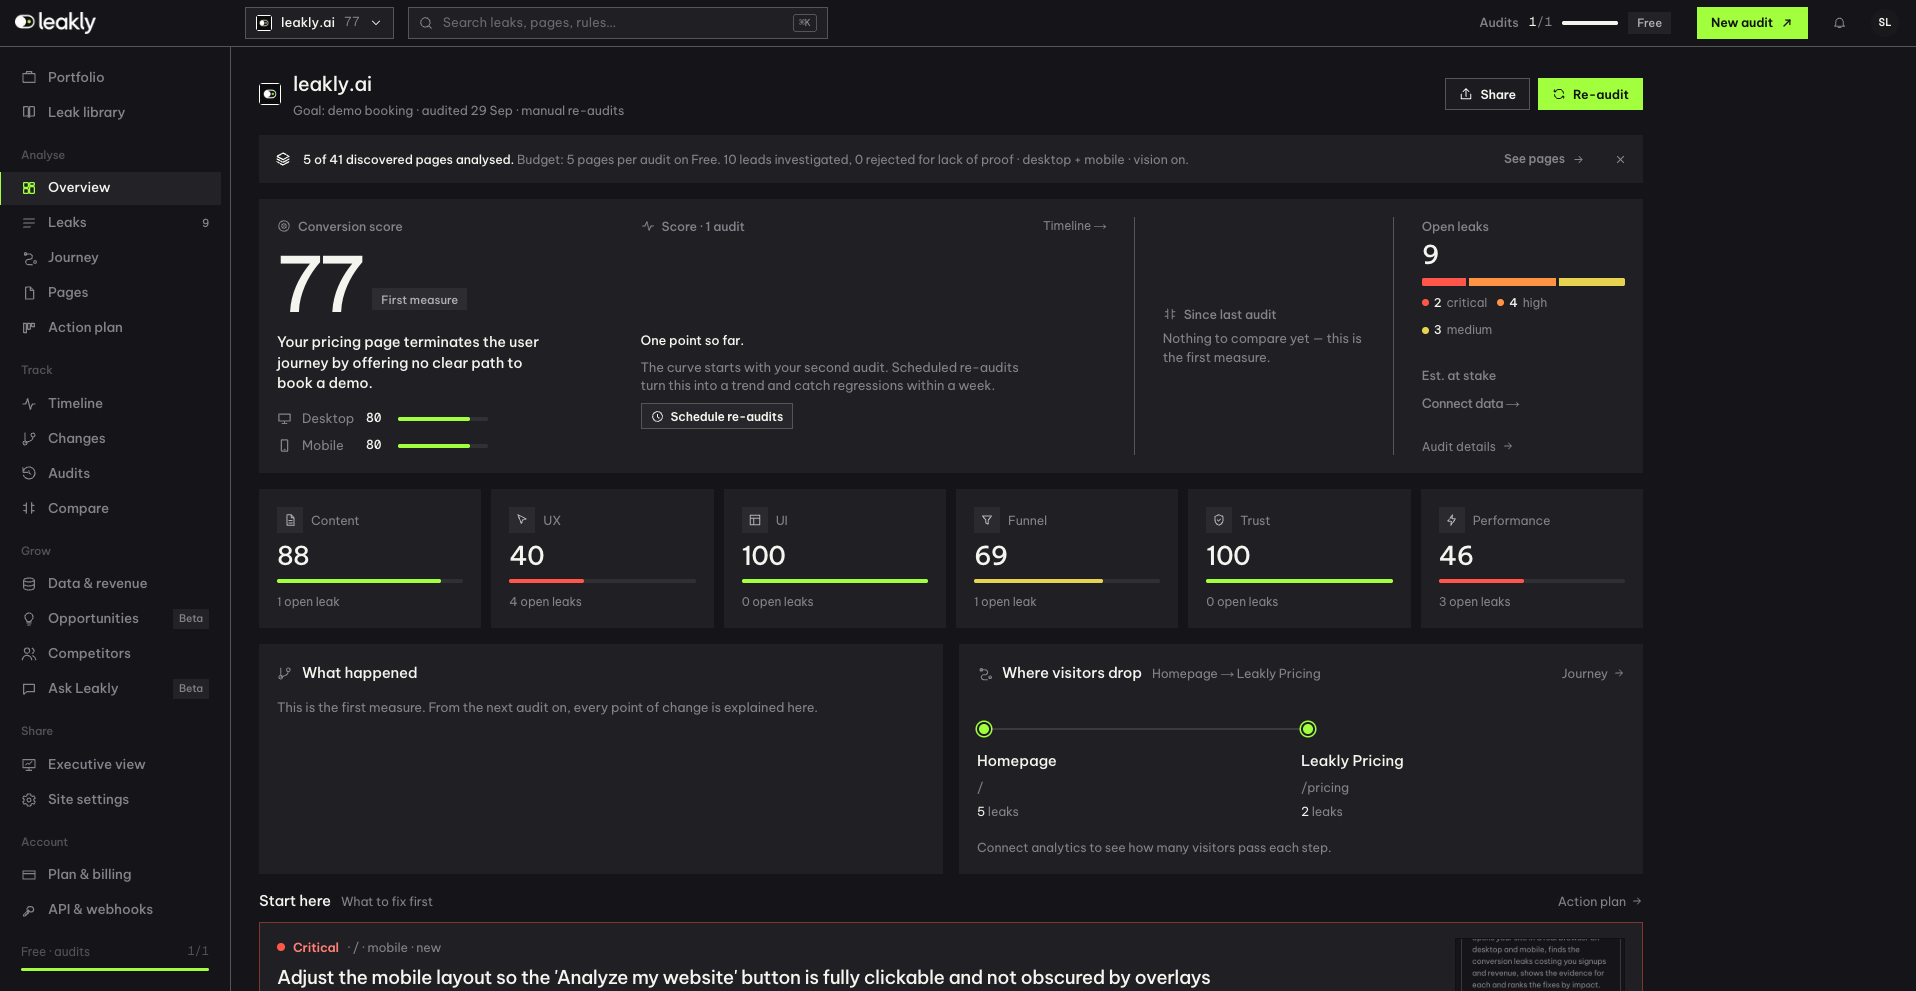Click the layers icon in the analysed pages banner

point(283,159)
